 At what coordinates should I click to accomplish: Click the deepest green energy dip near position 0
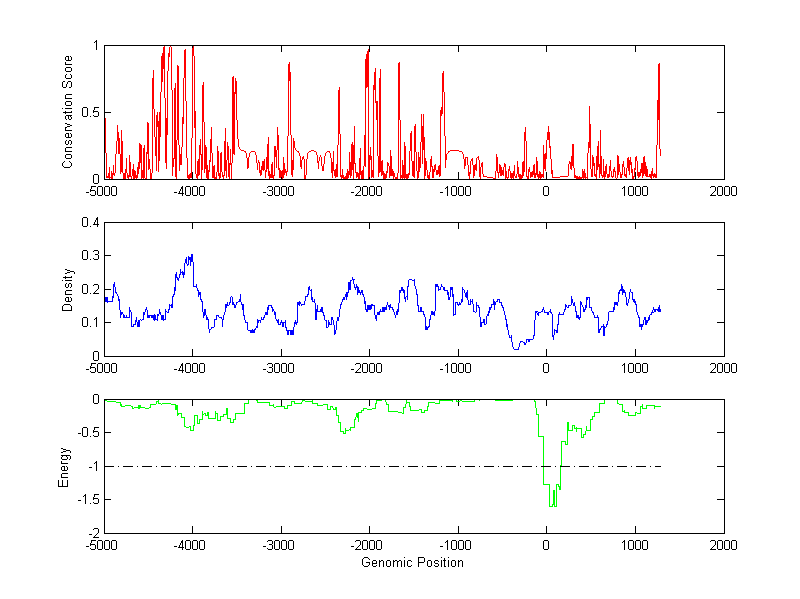[x=553, y=505]
